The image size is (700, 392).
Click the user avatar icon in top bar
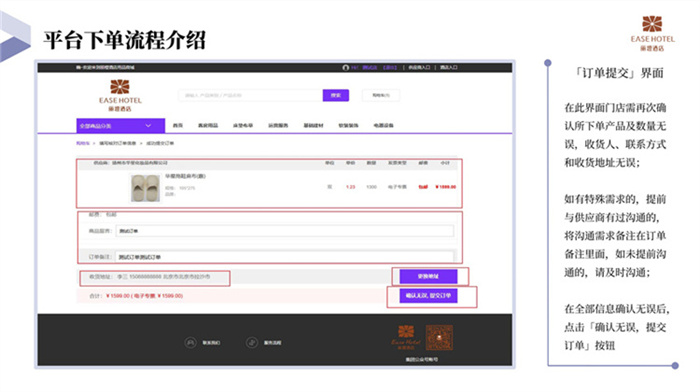coord(346,67)
